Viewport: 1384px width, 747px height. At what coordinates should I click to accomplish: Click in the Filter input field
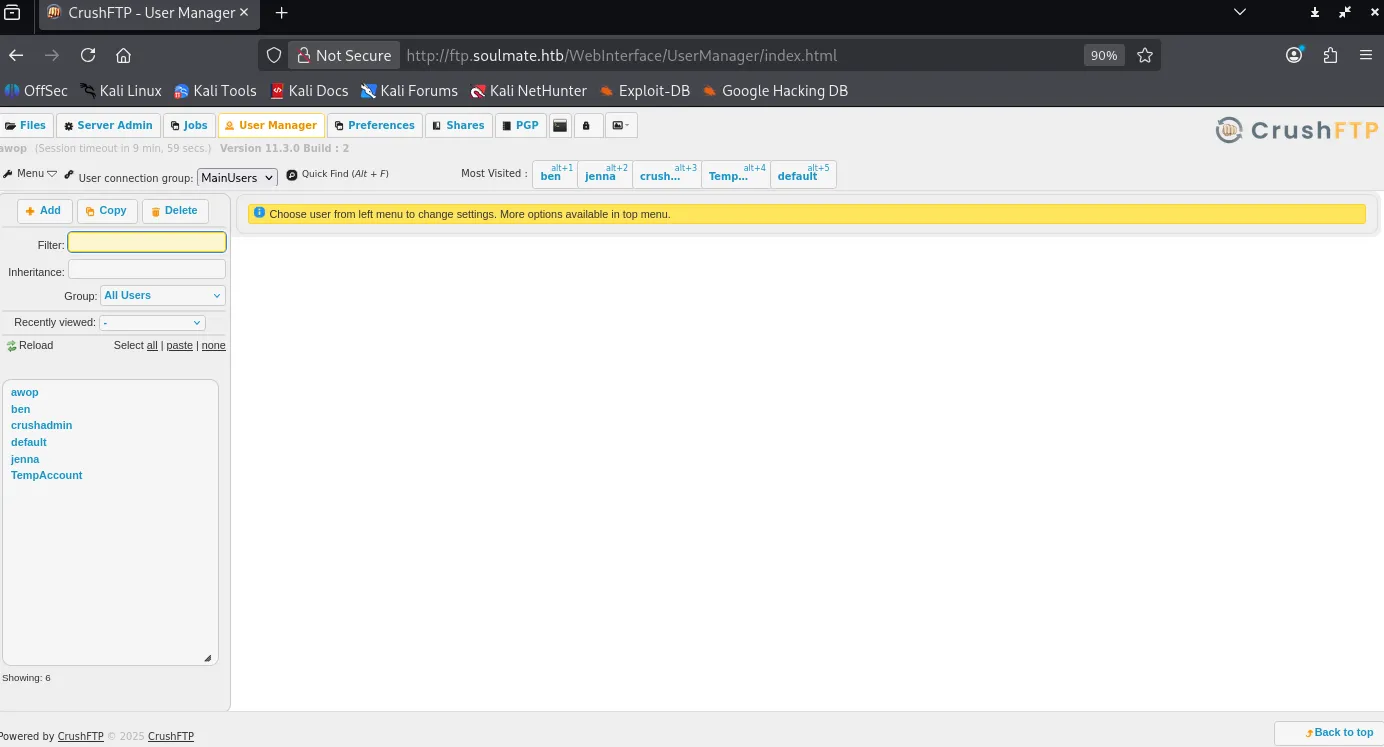[x=147, y=242]
